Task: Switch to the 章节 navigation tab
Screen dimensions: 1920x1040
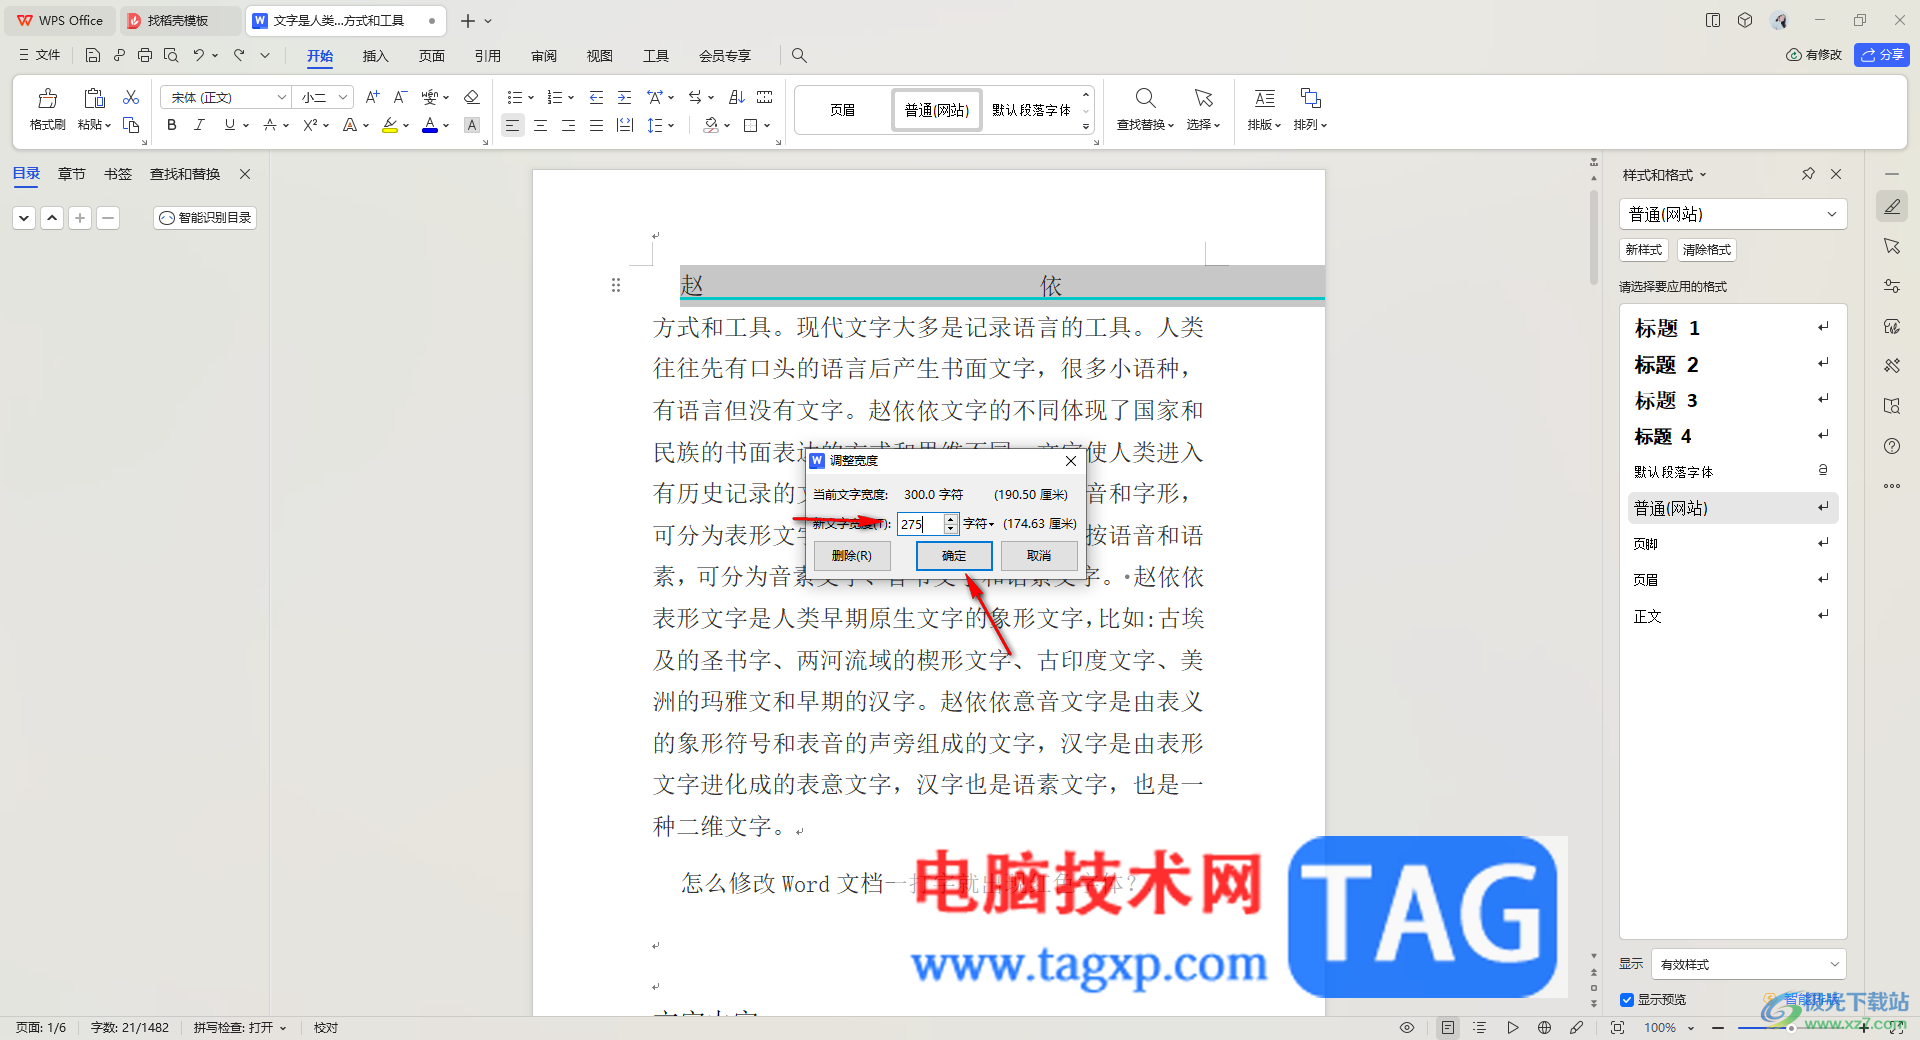Action: click(72, 174)
